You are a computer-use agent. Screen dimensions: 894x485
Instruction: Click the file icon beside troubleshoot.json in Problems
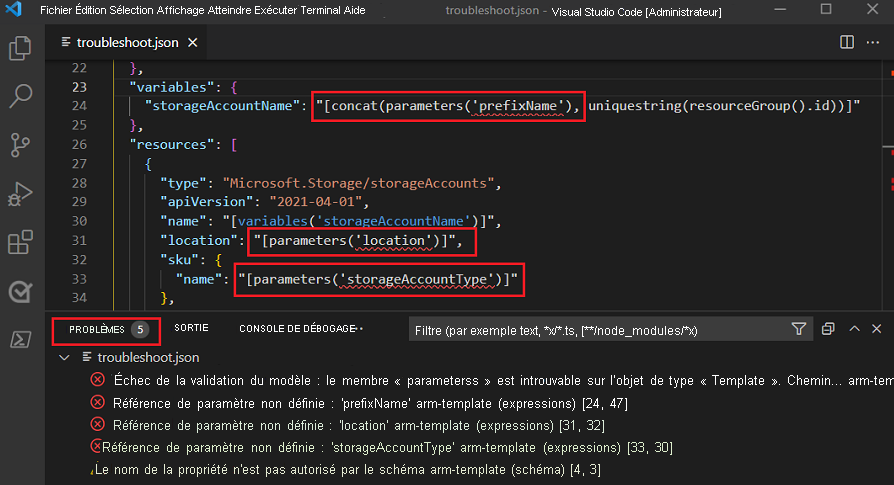tap(87, 357)
